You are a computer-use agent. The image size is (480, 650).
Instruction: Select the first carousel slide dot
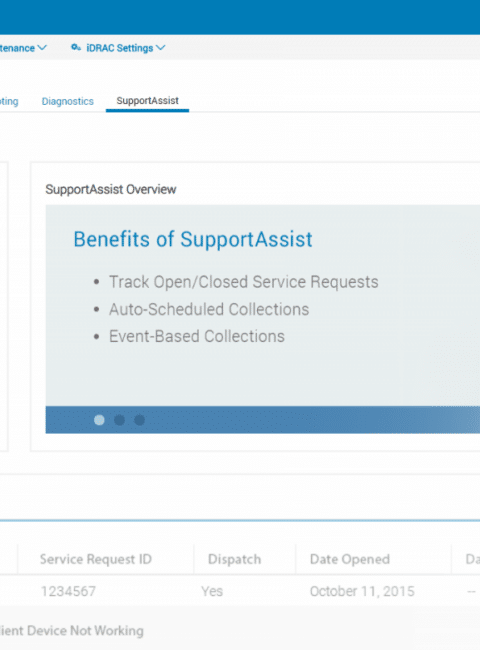pos(99,420)
